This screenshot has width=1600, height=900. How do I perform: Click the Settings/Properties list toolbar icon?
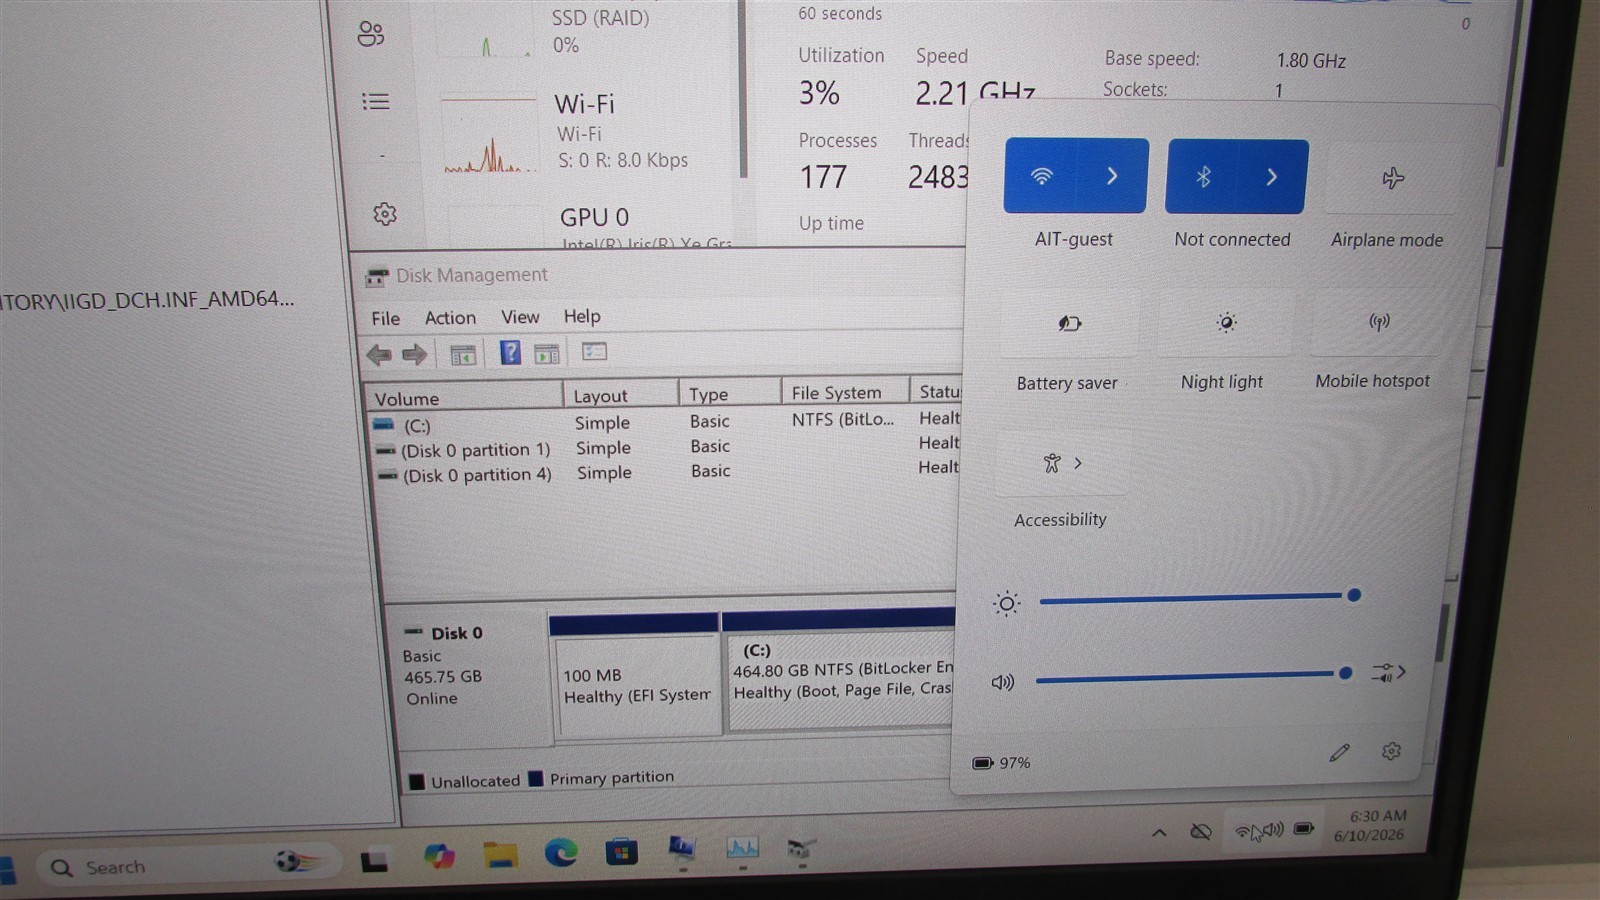click(594, 351)
